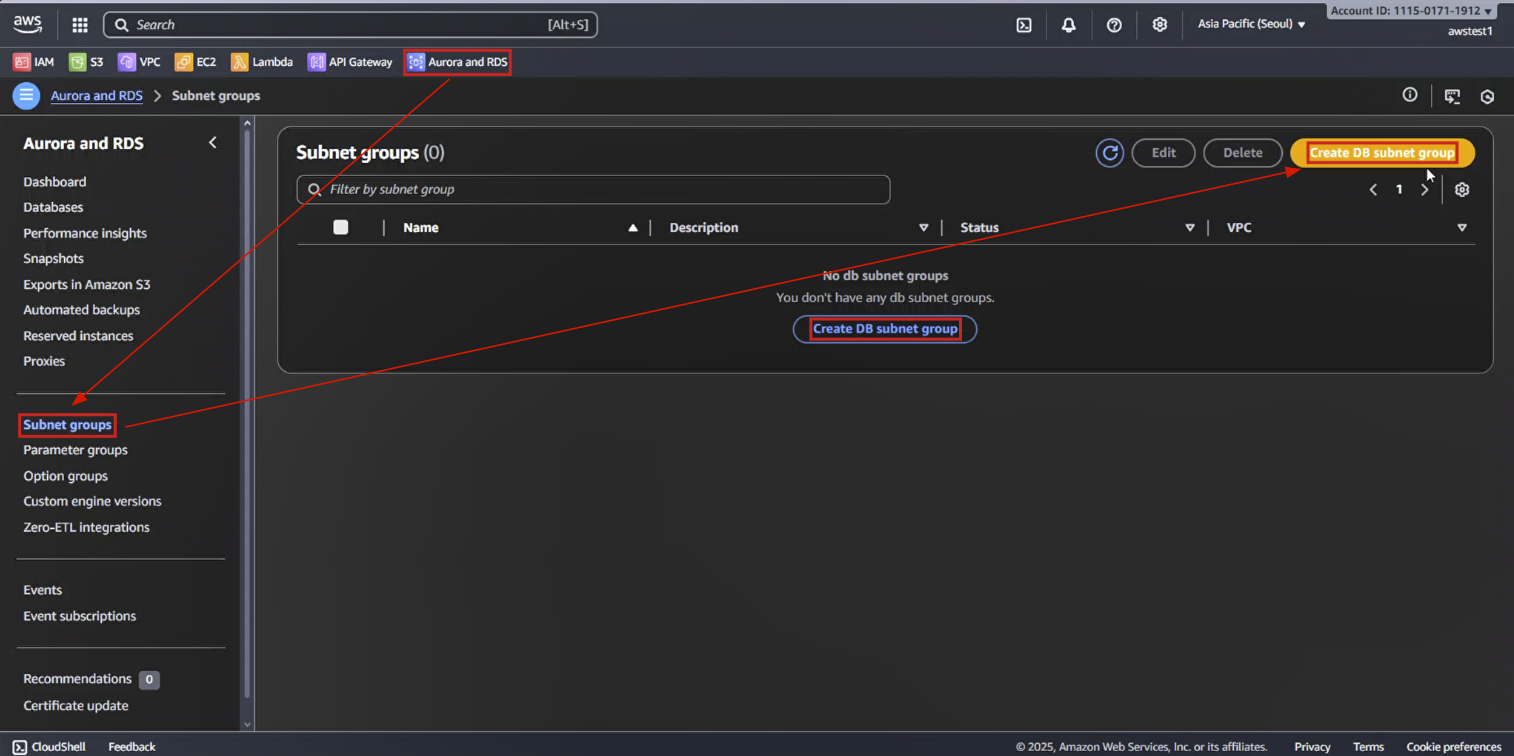This screenshot has height=756, width=1514.
Task: Open Parameter groups in the sidebar
Action: [75, 450]
